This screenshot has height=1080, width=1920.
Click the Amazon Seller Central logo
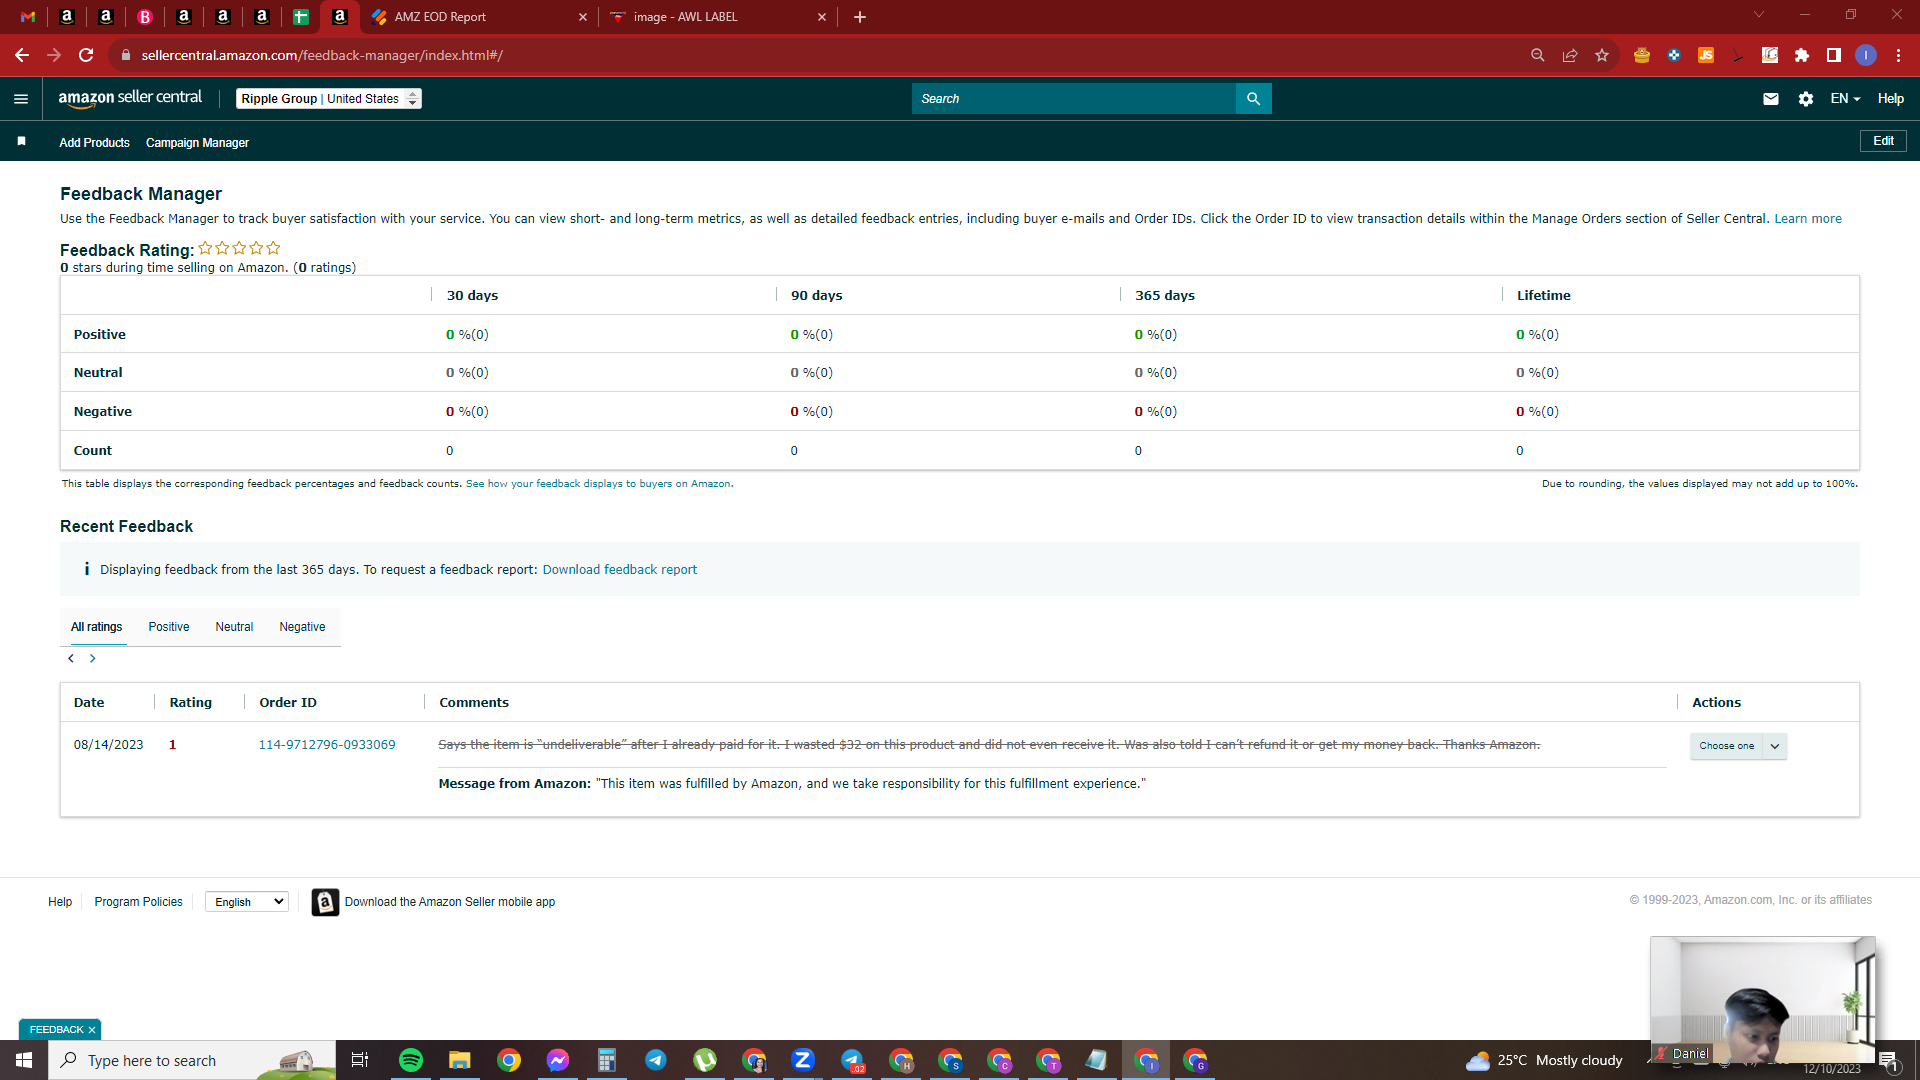(x=130, y=98)
